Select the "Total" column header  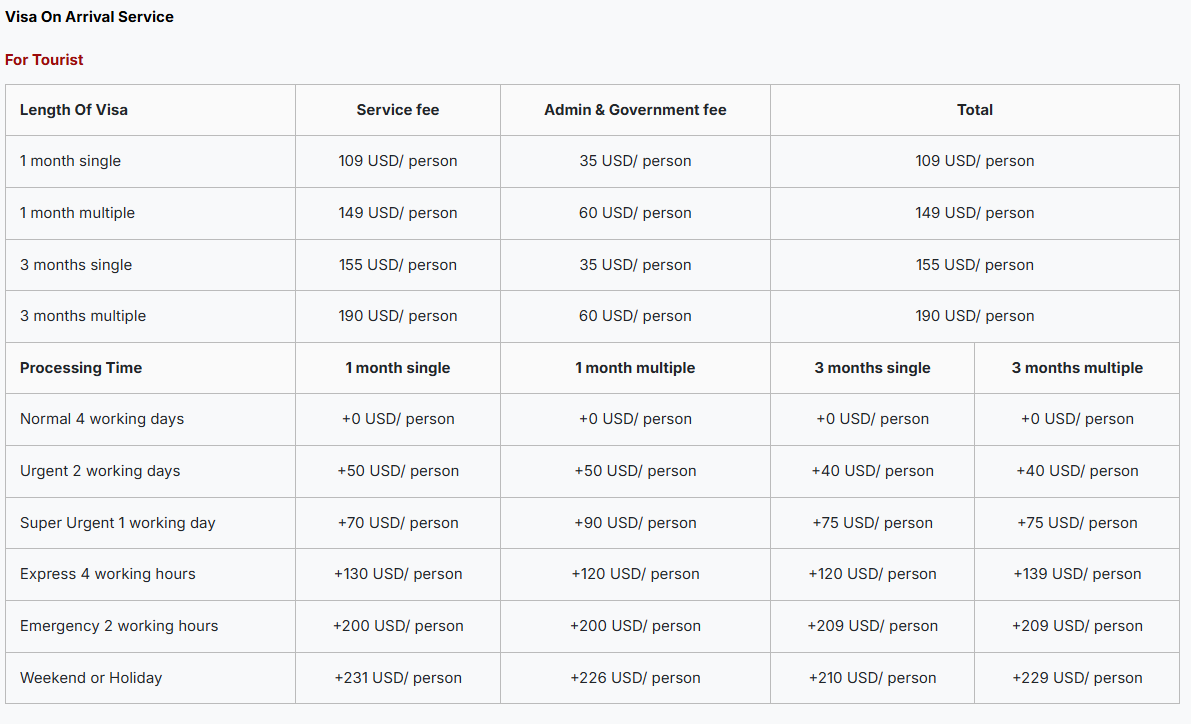[975, 110]
